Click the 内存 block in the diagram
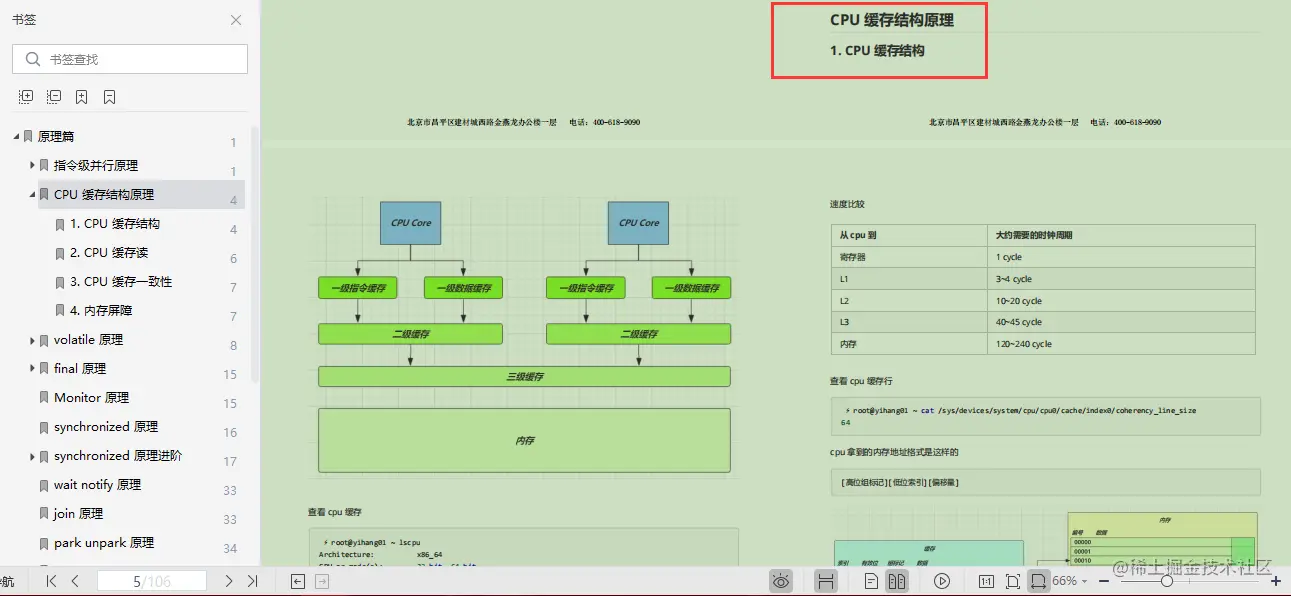 click(x=524, y=440)
